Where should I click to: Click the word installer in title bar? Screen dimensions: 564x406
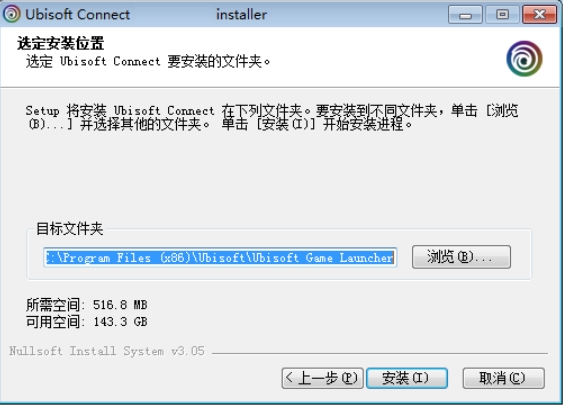tap(241, 14)
